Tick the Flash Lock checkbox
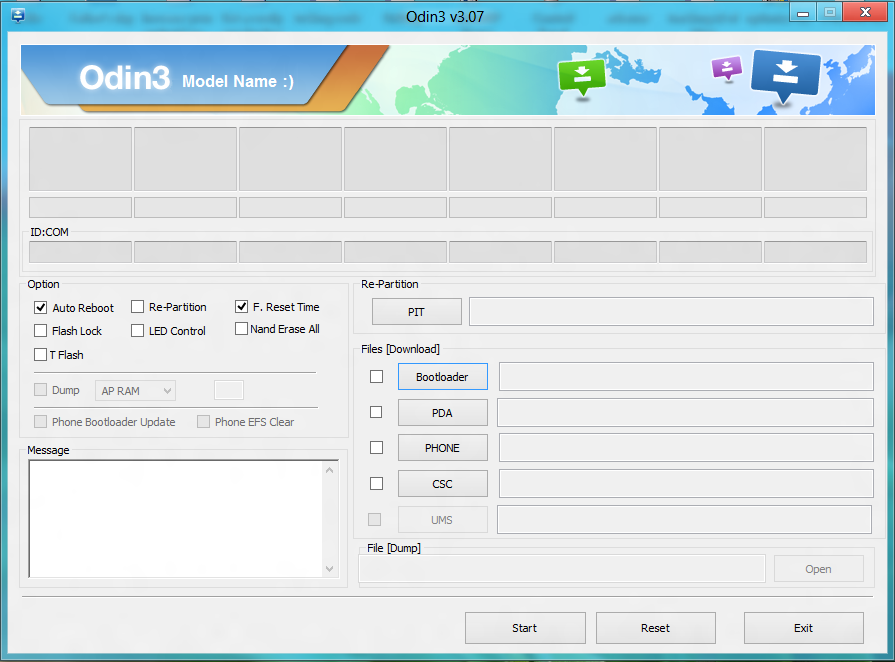This screenshot has width=895, height=662. pos(41,331)
